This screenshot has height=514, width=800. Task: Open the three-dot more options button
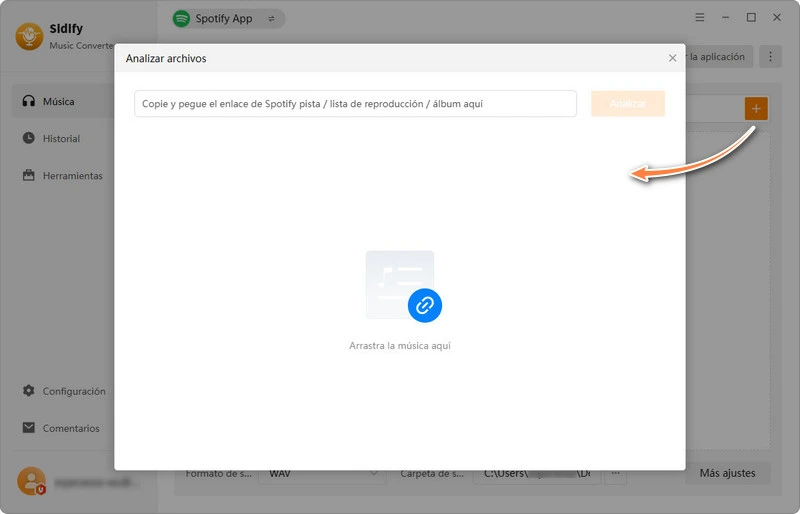[770, 57]
